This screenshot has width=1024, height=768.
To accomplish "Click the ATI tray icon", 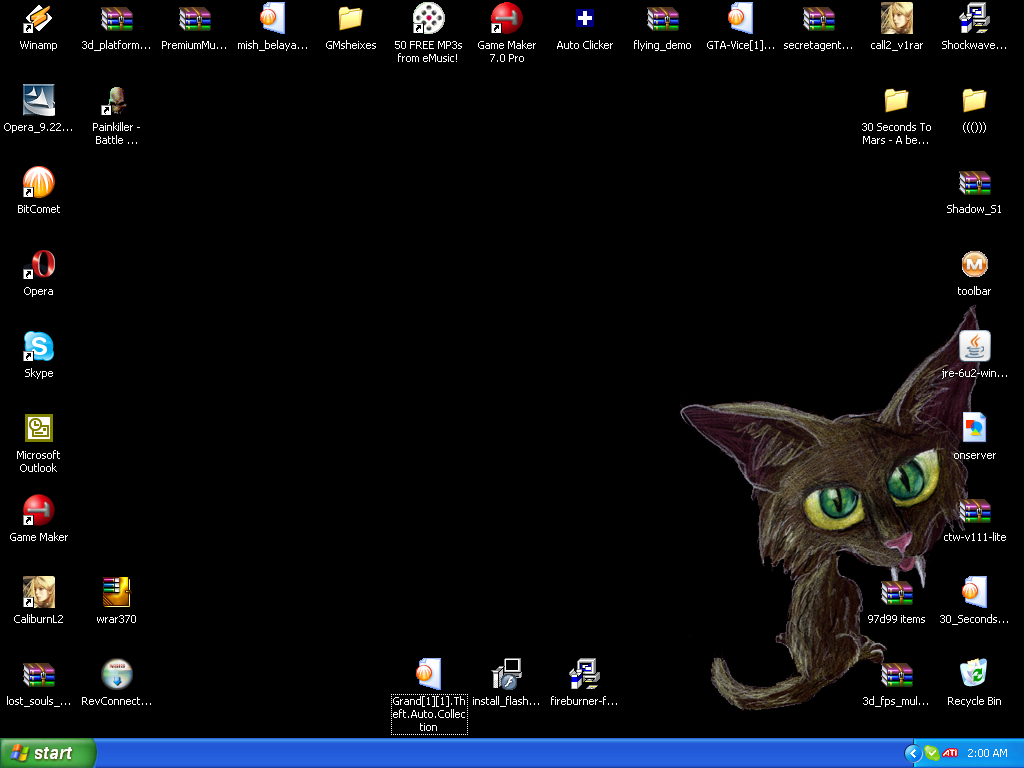I will (950, 754).
